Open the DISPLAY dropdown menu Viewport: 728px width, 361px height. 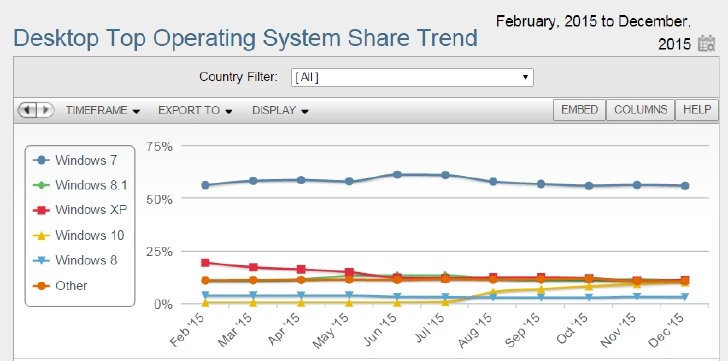280,110
